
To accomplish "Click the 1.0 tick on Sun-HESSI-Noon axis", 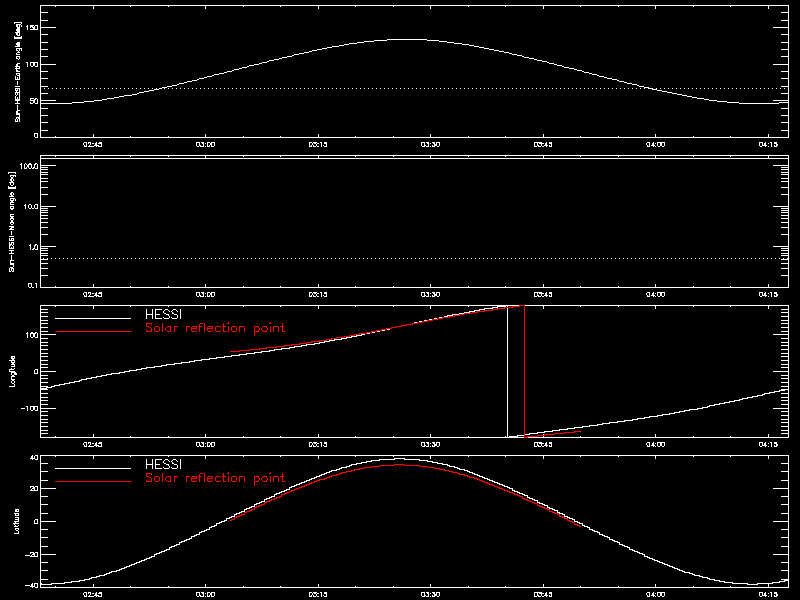I will coord(32,247).
